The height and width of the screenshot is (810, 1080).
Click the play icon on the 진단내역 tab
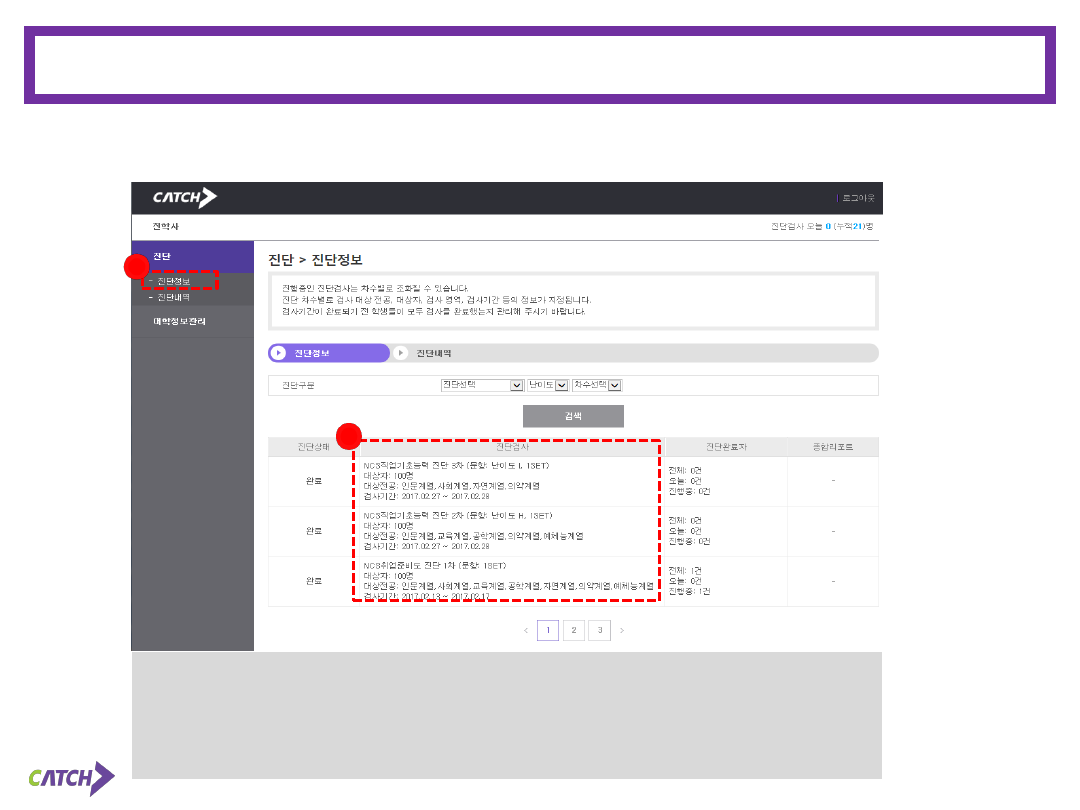click(x=401, y=353)
